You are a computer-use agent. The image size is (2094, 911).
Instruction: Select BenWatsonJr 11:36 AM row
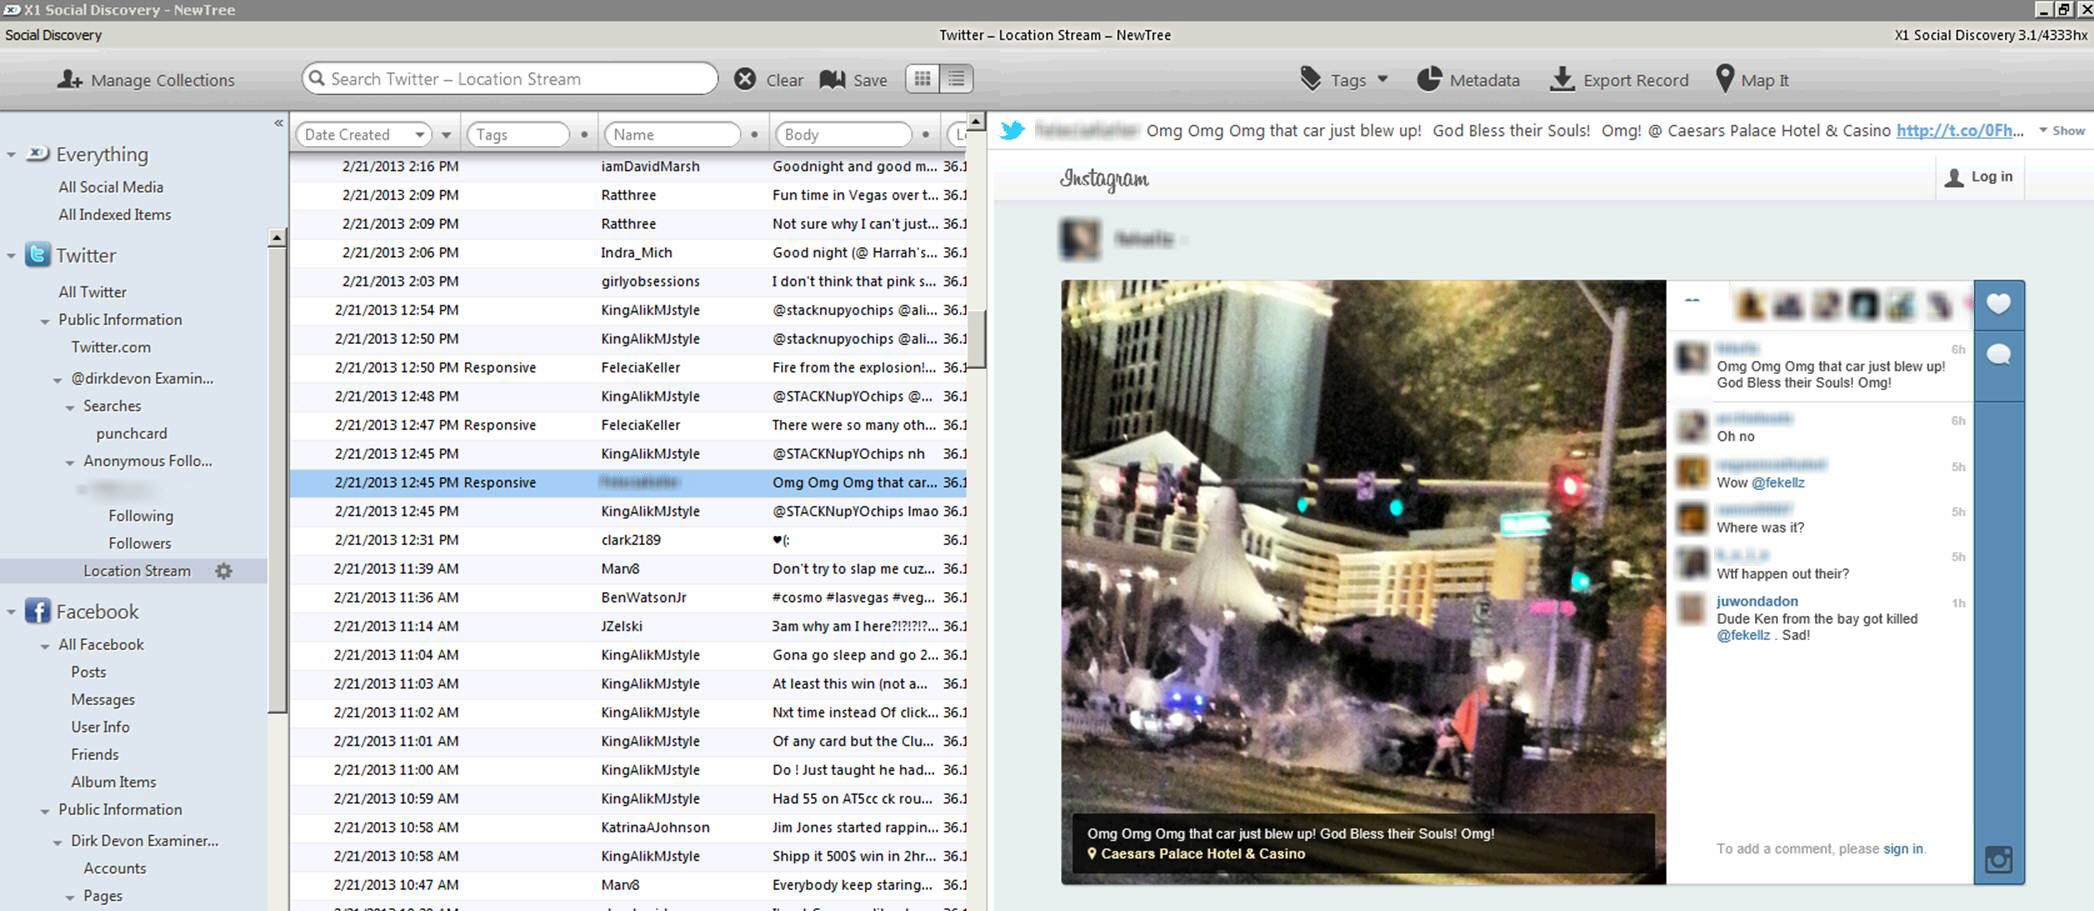(628, 597)
